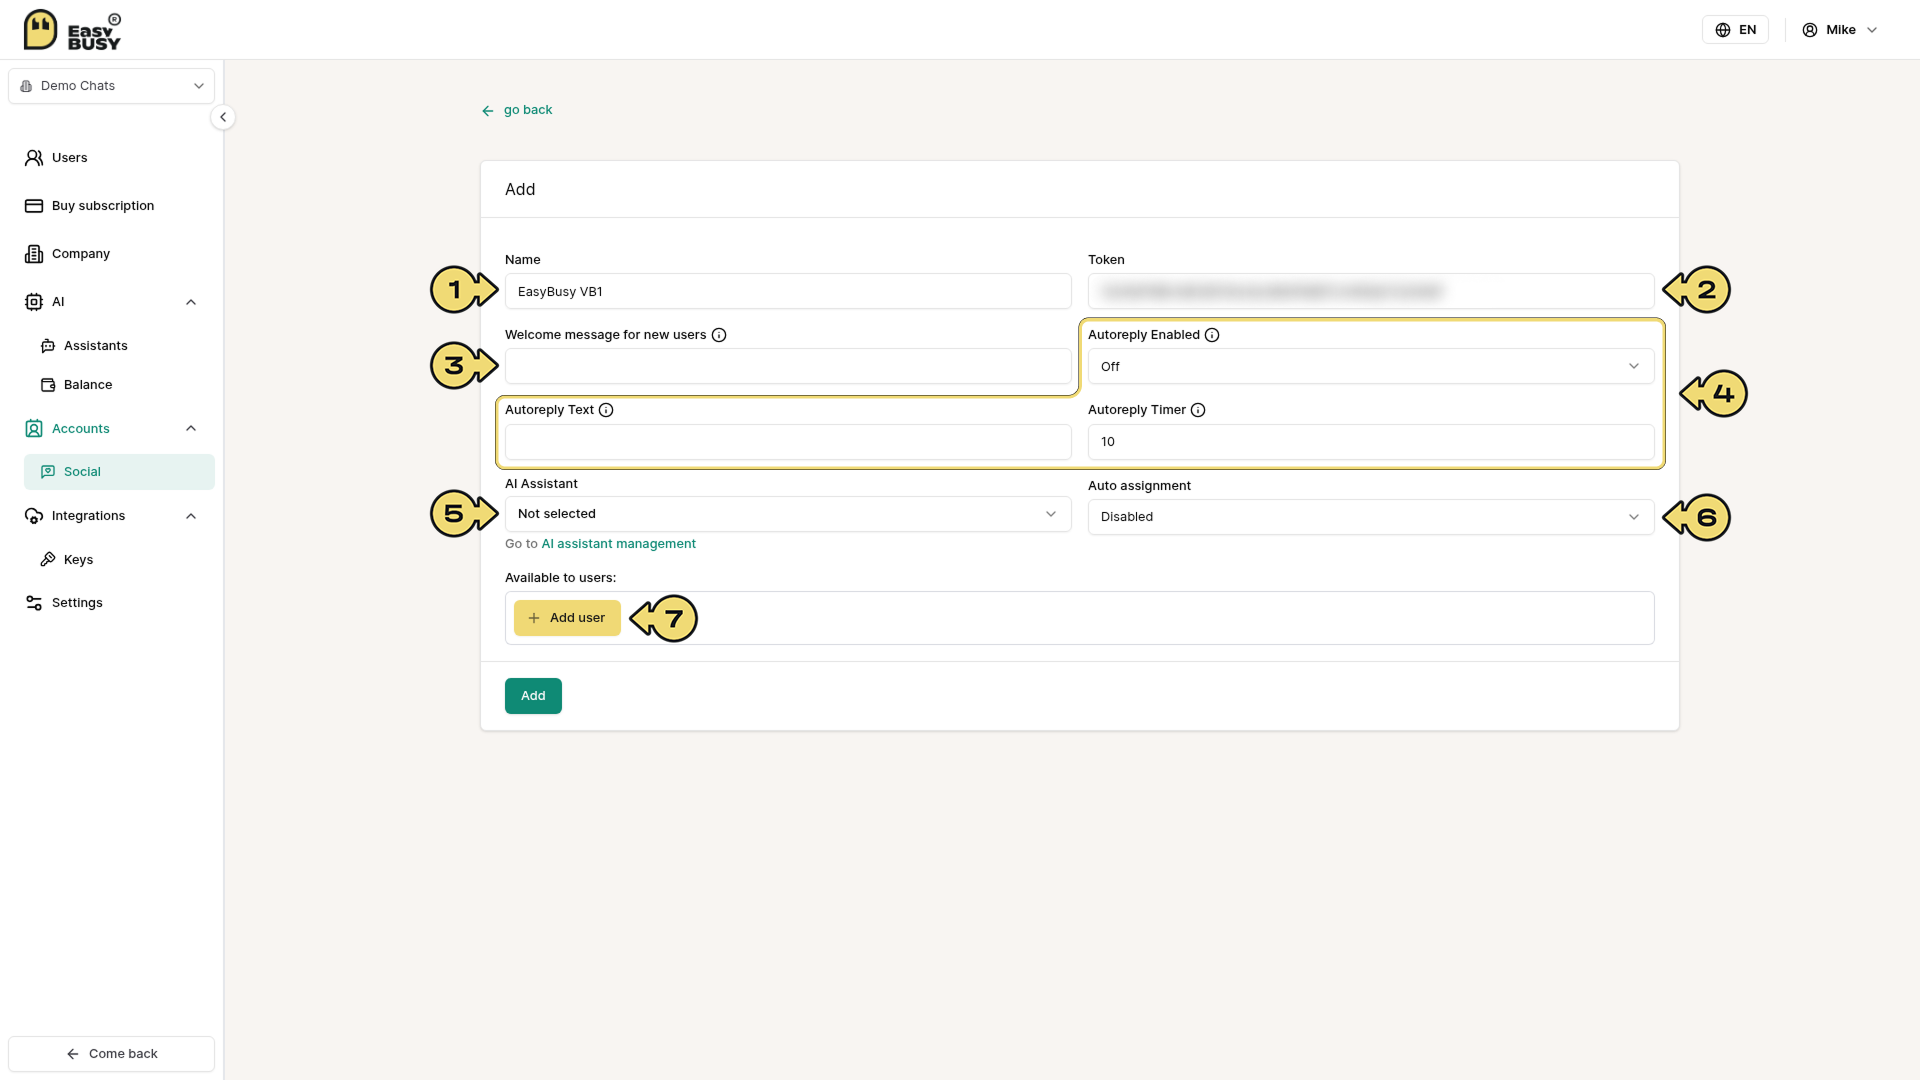Collapse the Accounts section chevron

(x=191, y=429)
